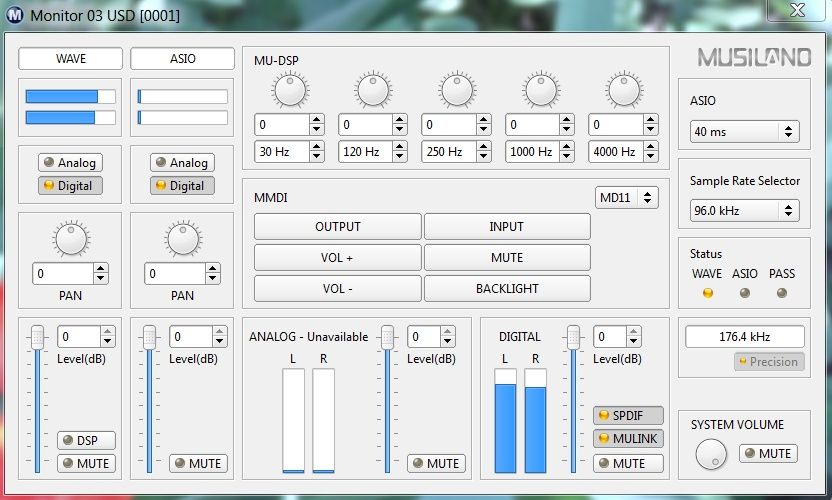The image size is (832, 500).
Task: Click the 4000 Hz band gain knob
Action: [x=624, y=90]
